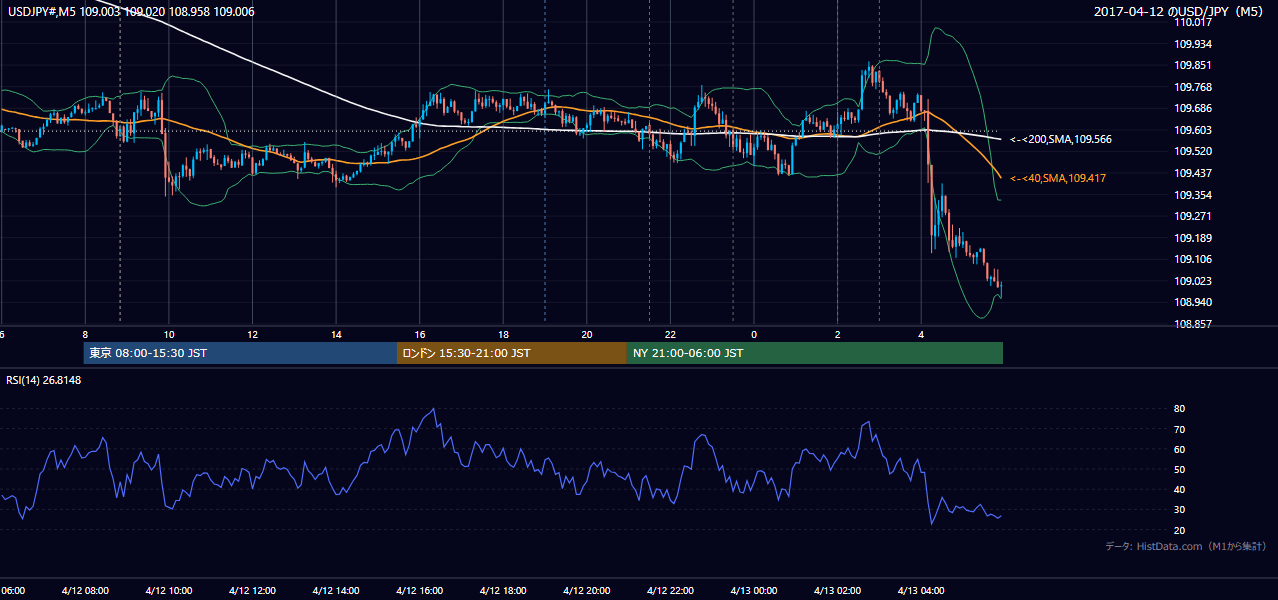Click hour 10 on the price chart axis
The image size is (1278, 600).
(169, 334)
